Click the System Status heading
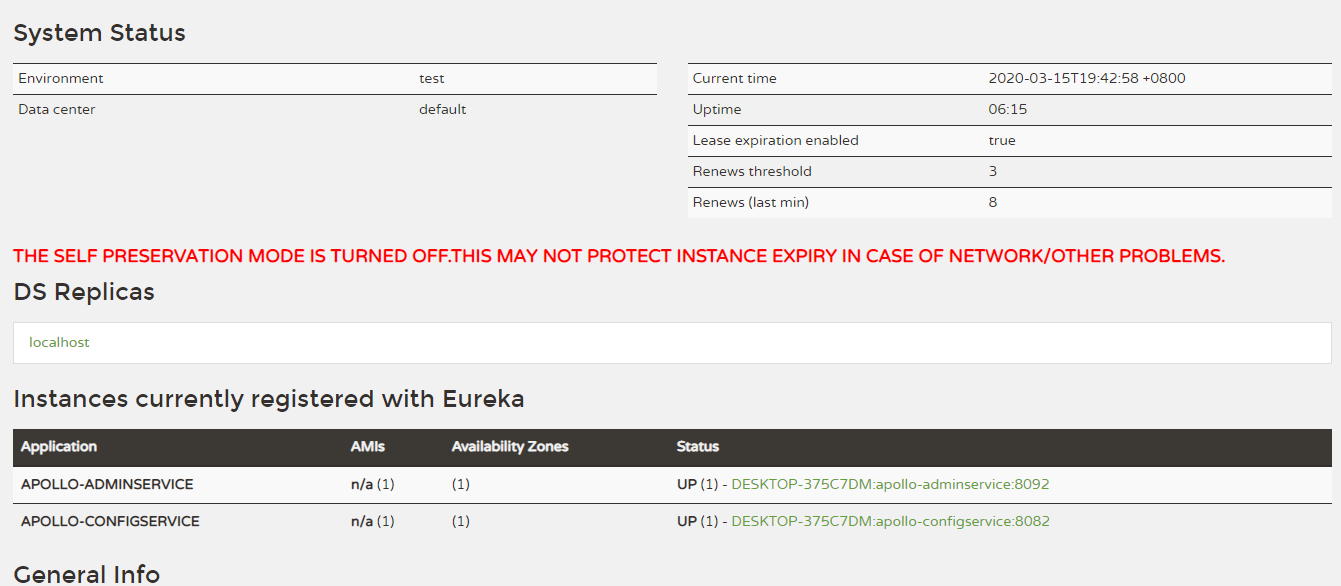This screenshot has width=1341, height=586. pos(99,33)
